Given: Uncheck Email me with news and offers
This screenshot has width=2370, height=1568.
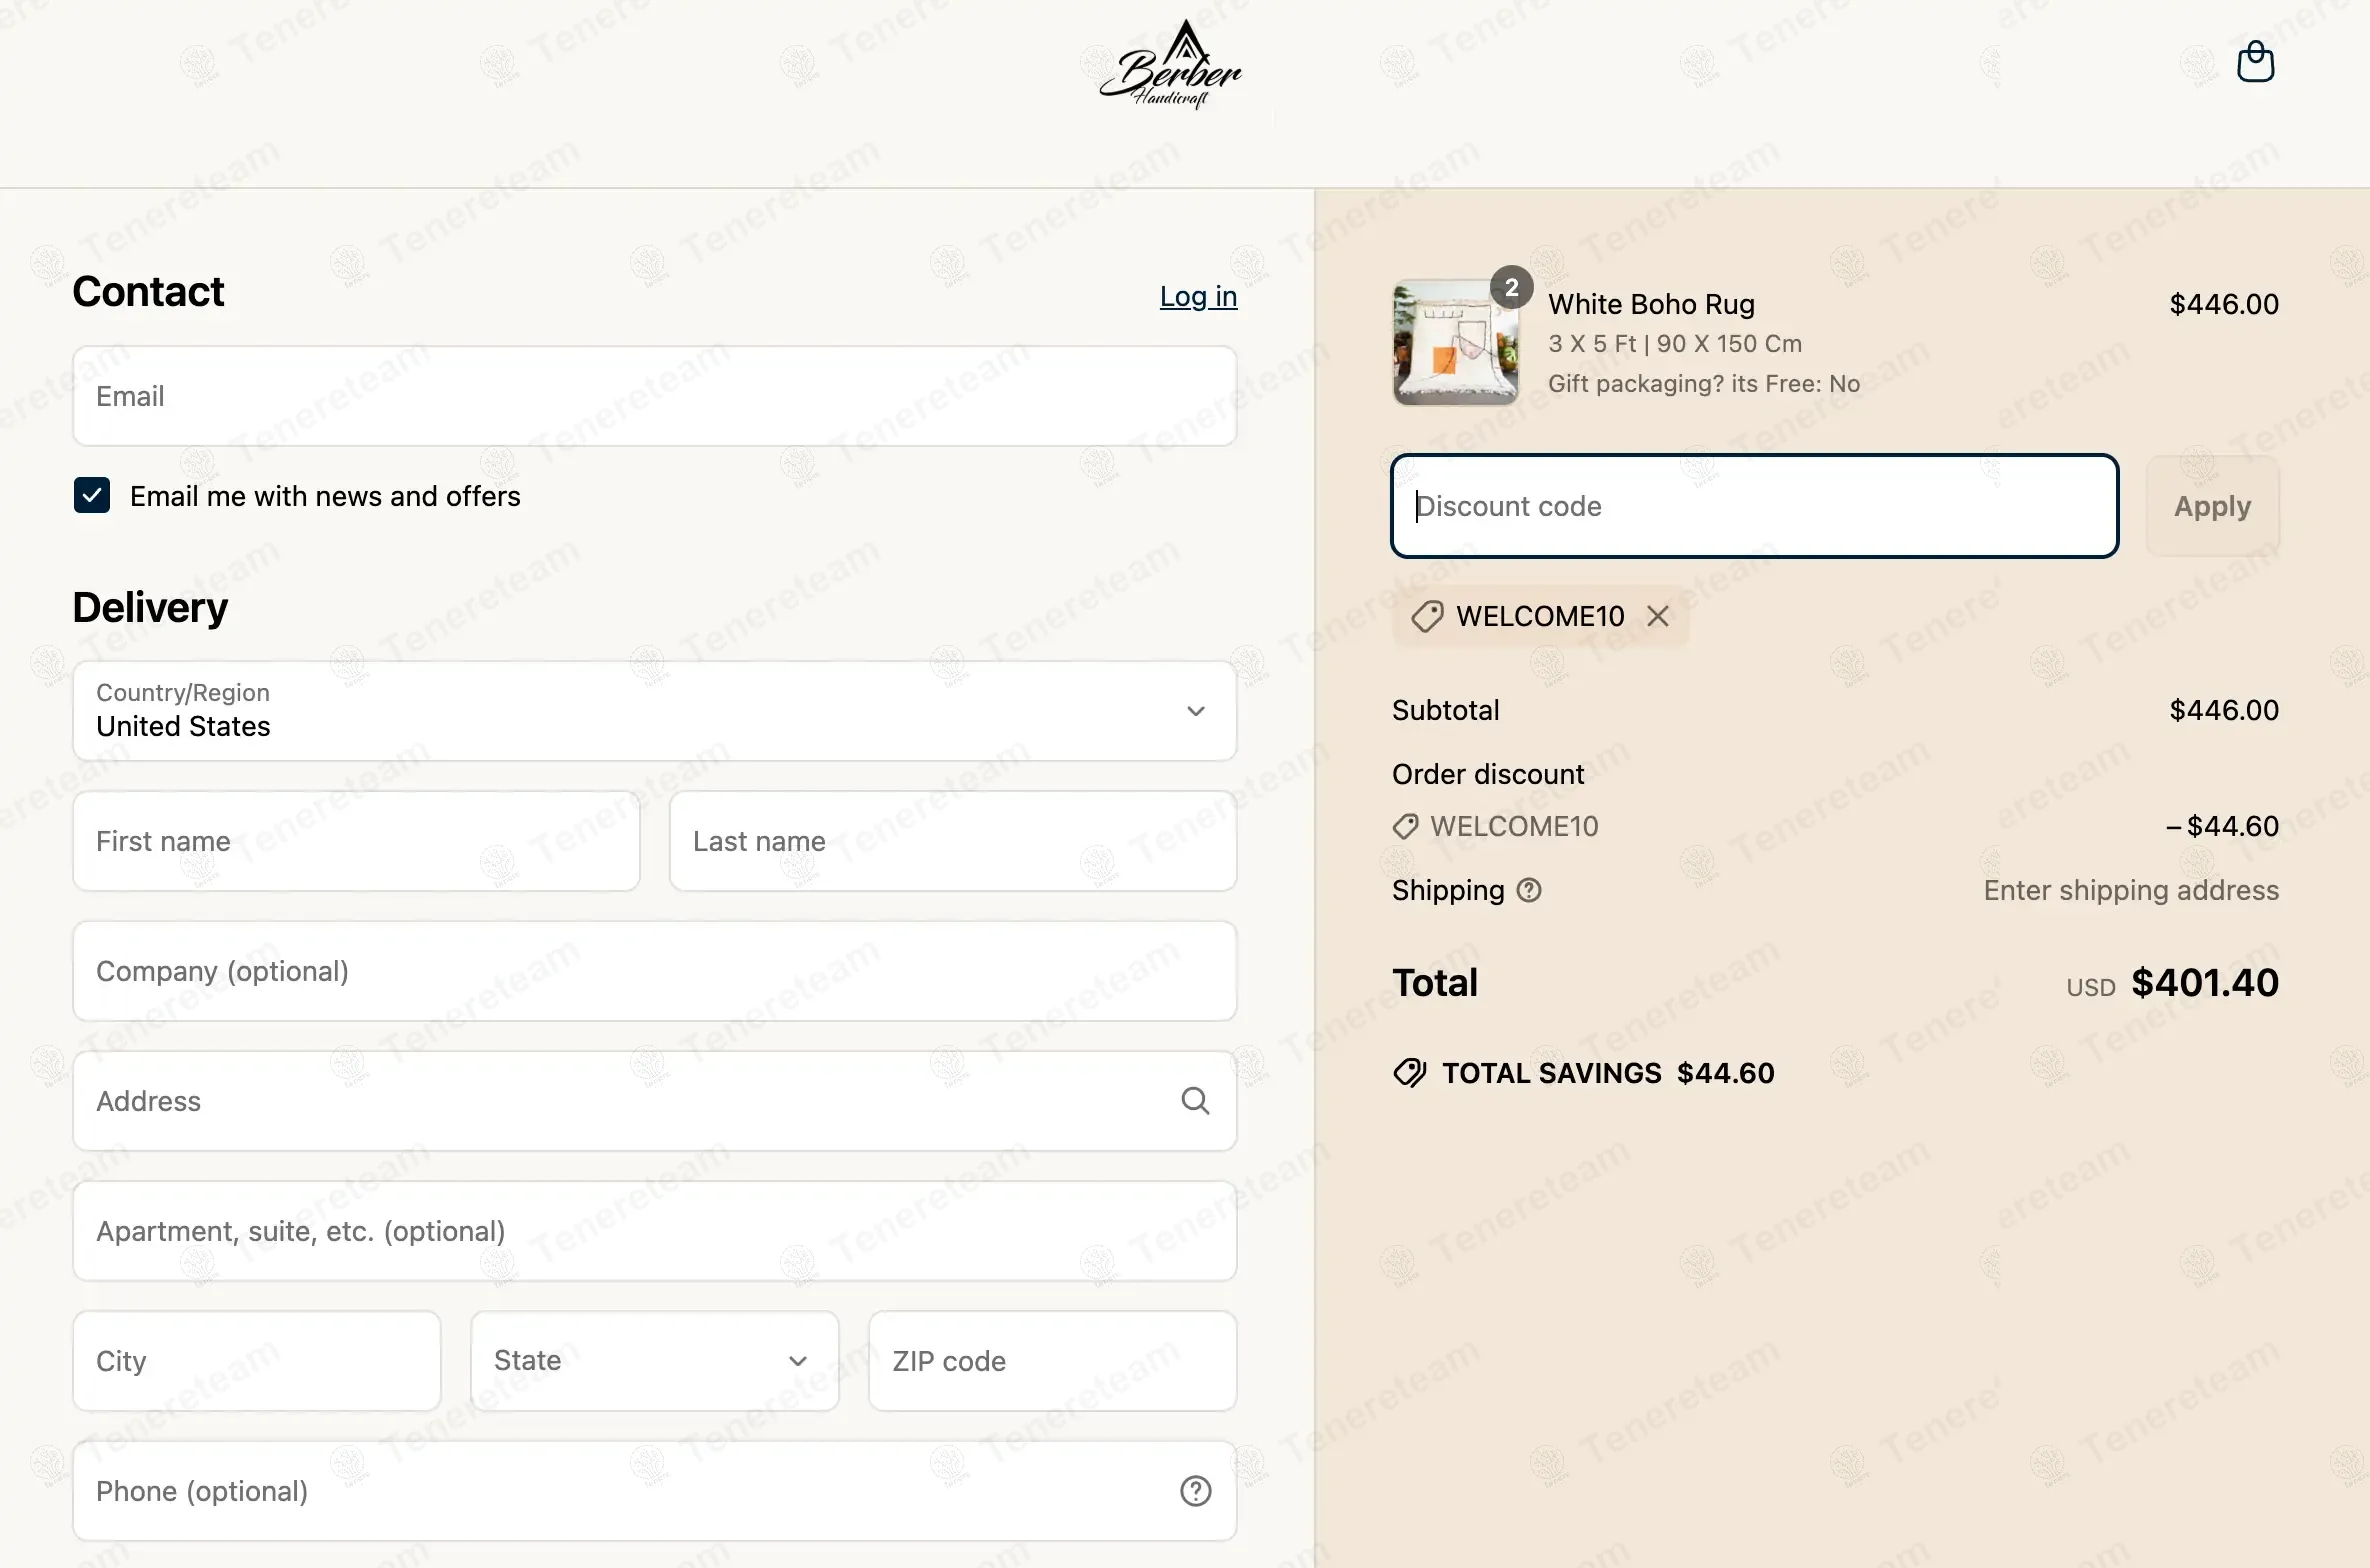Looking at the screenshot, I should (92, 495).
